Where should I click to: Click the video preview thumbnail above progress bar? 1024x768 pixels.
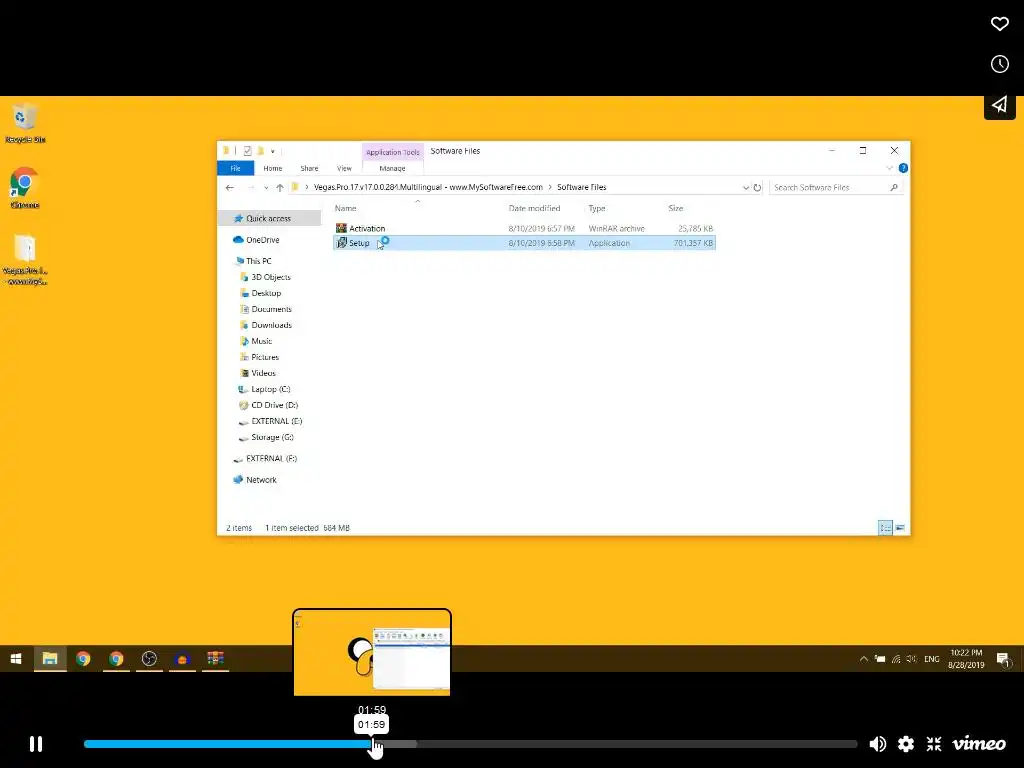[372, 652]
